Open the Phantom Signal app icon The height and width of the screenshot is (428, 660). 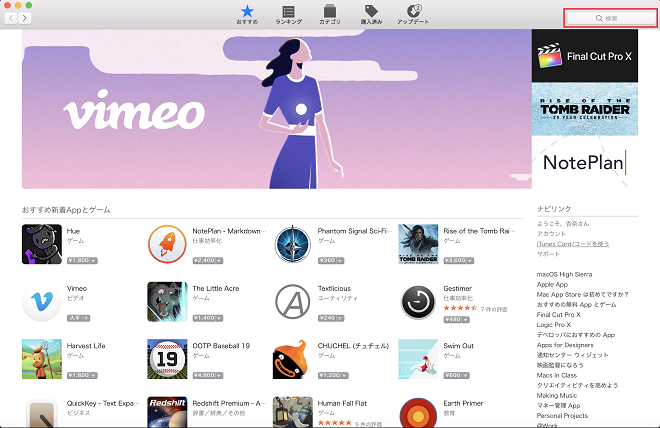293,244
